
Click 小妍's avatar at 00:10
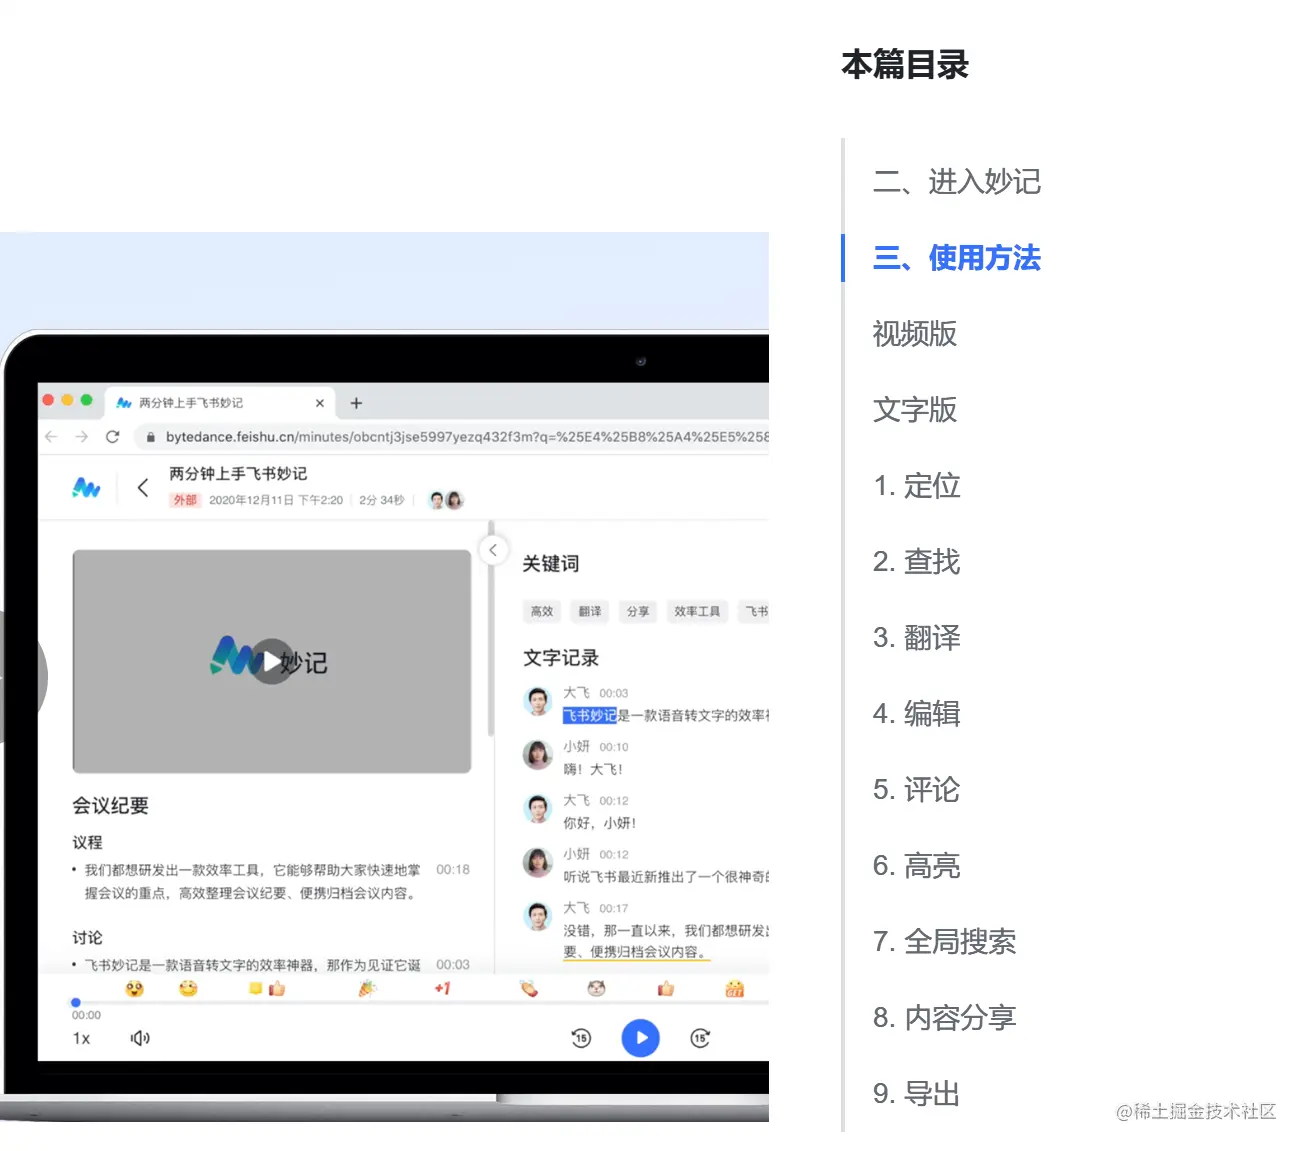click(x=538, y=755)
